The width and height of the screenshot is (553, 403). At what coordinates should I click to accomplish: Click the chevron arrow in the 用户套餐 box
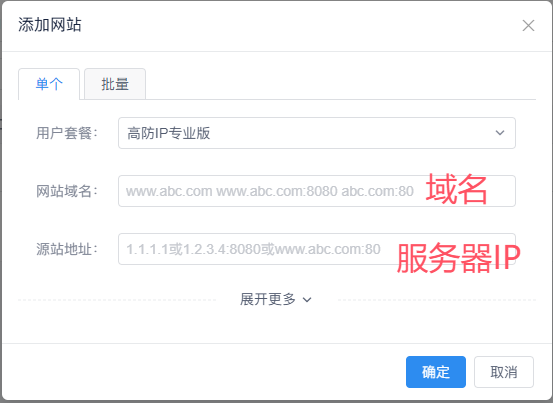coord(500,133)
